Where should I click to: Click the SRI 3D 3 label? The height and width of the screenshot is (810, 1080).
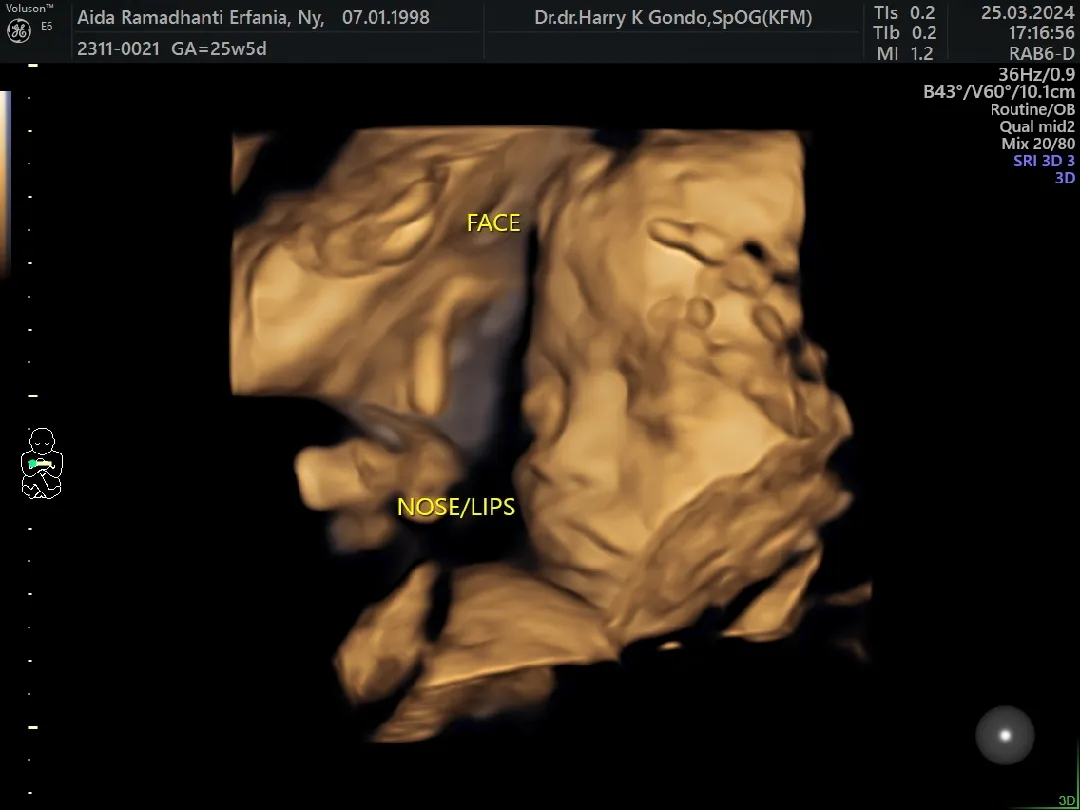(1043, 161)
